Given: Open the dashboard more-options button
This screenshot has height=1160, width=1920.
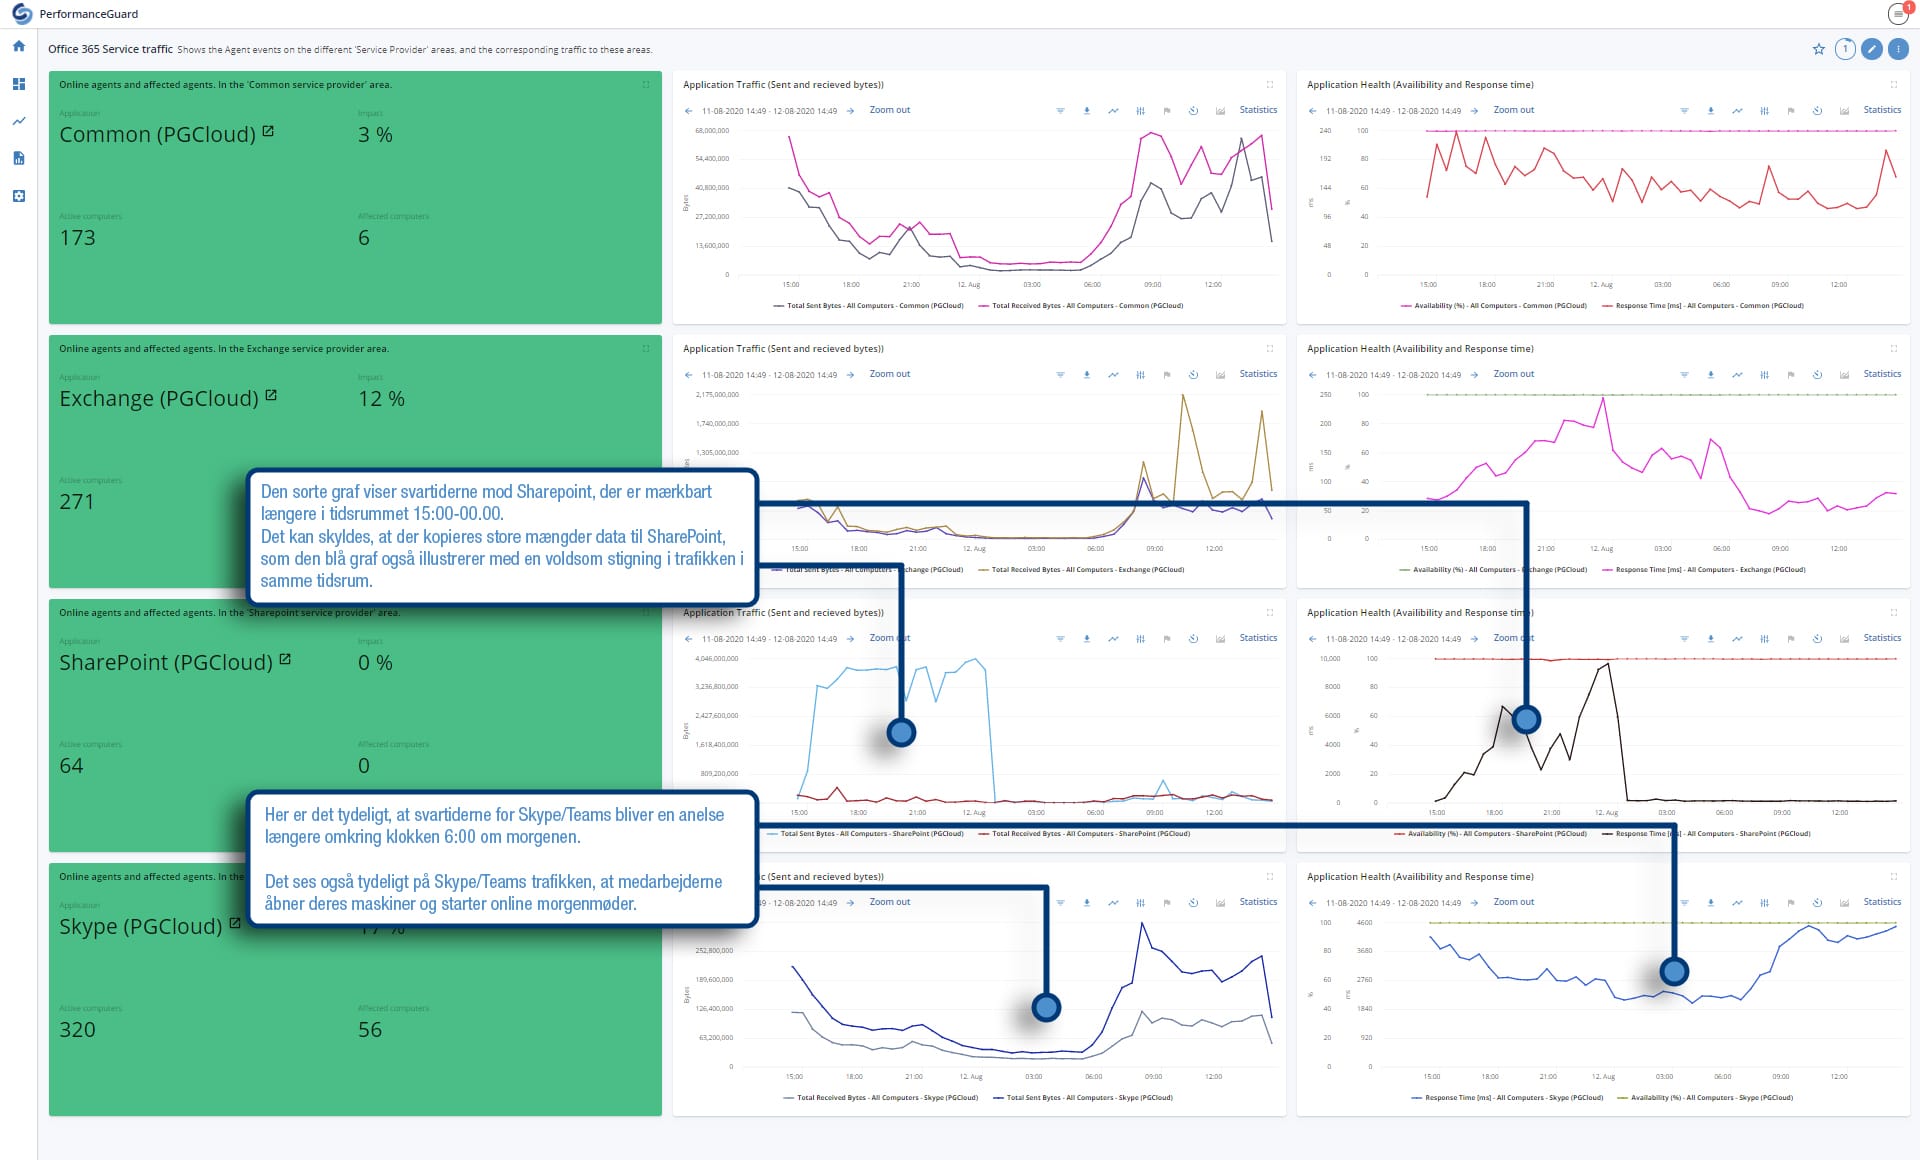Looking at the screenshot, I should (1898, 49).
